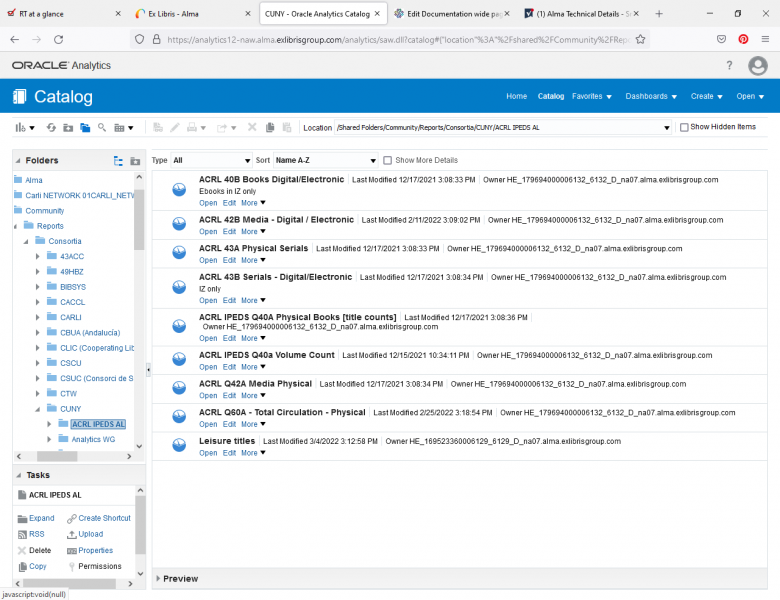This screenshot has height=600, width=780.
Task: Click analysis icon for Leisure titles
Action: click(179, 445)
